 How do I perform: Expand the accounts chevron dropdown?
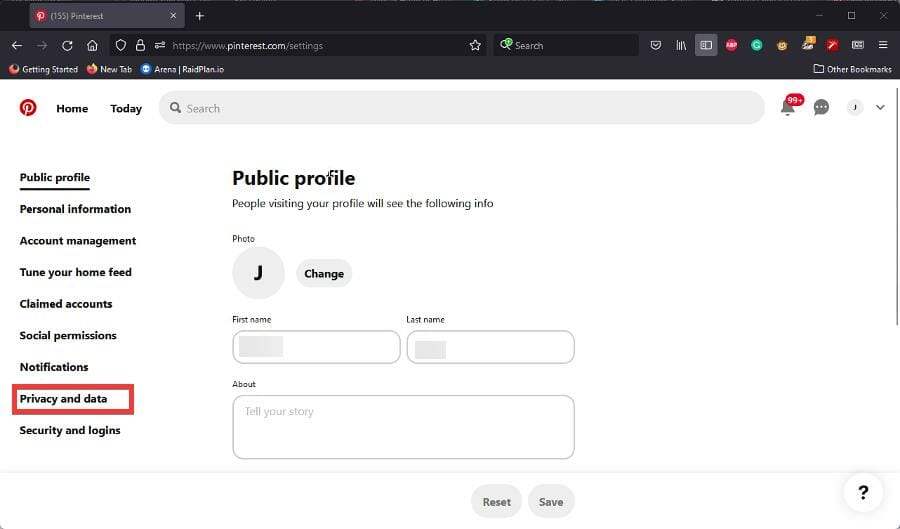pyautogui.click(x=880, y=108)
